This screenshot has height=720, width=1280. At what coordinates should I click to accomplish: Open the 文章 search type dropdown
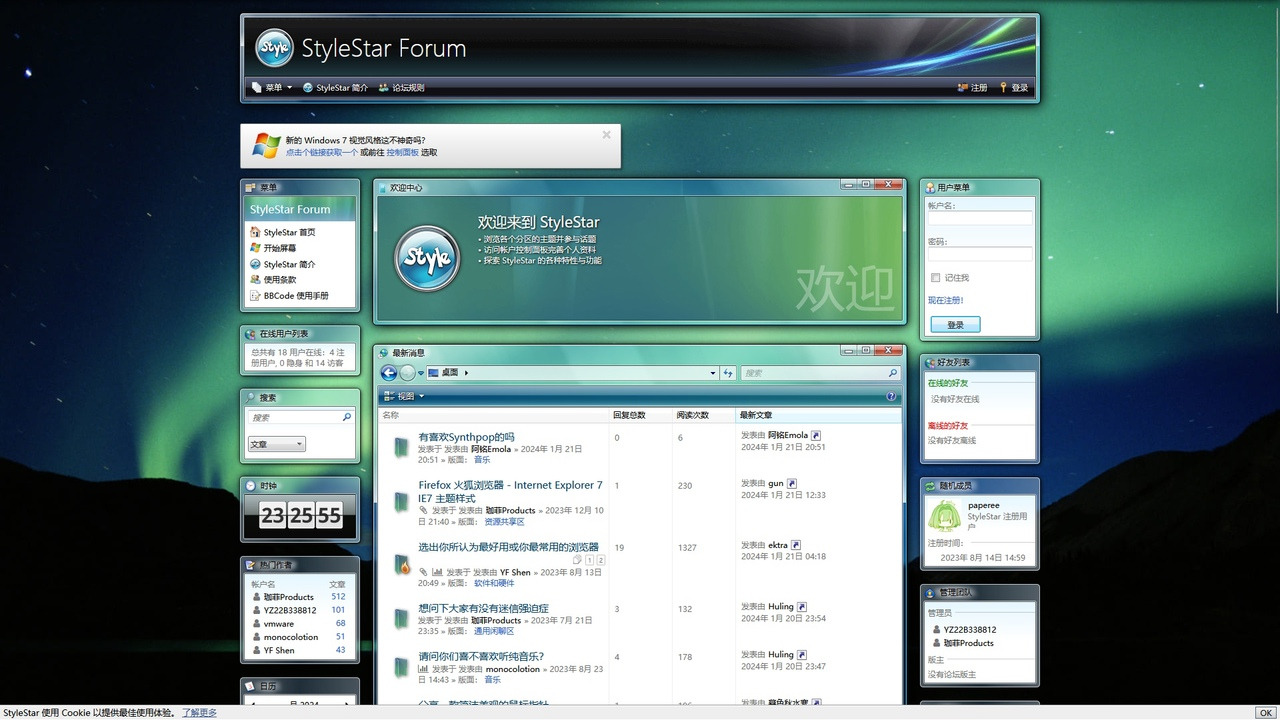(x=277, y=444)
